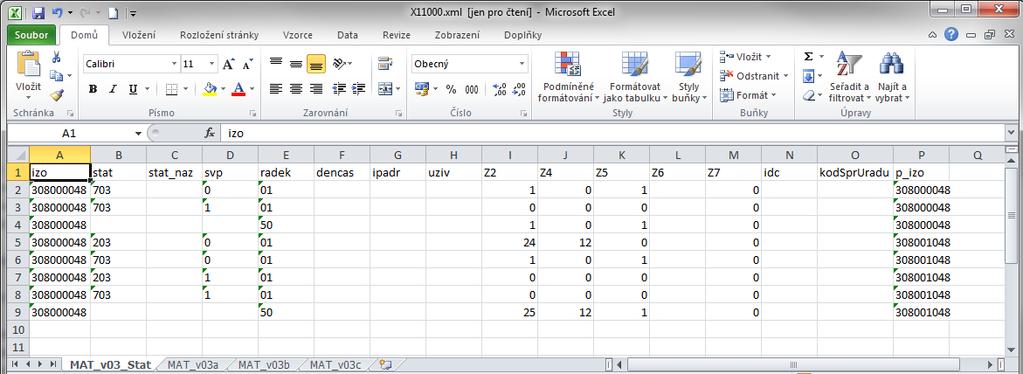Viewport: 1023px width, 374px height.
Task: Apply thousands separator 000 style
Action: click(x=471, y=89)
